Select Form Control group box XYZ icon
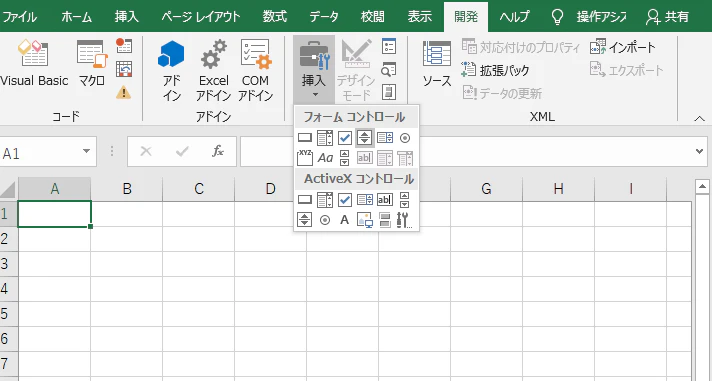Image resolution: width=712 pixels, height=381 pixels. pos(305,158)
